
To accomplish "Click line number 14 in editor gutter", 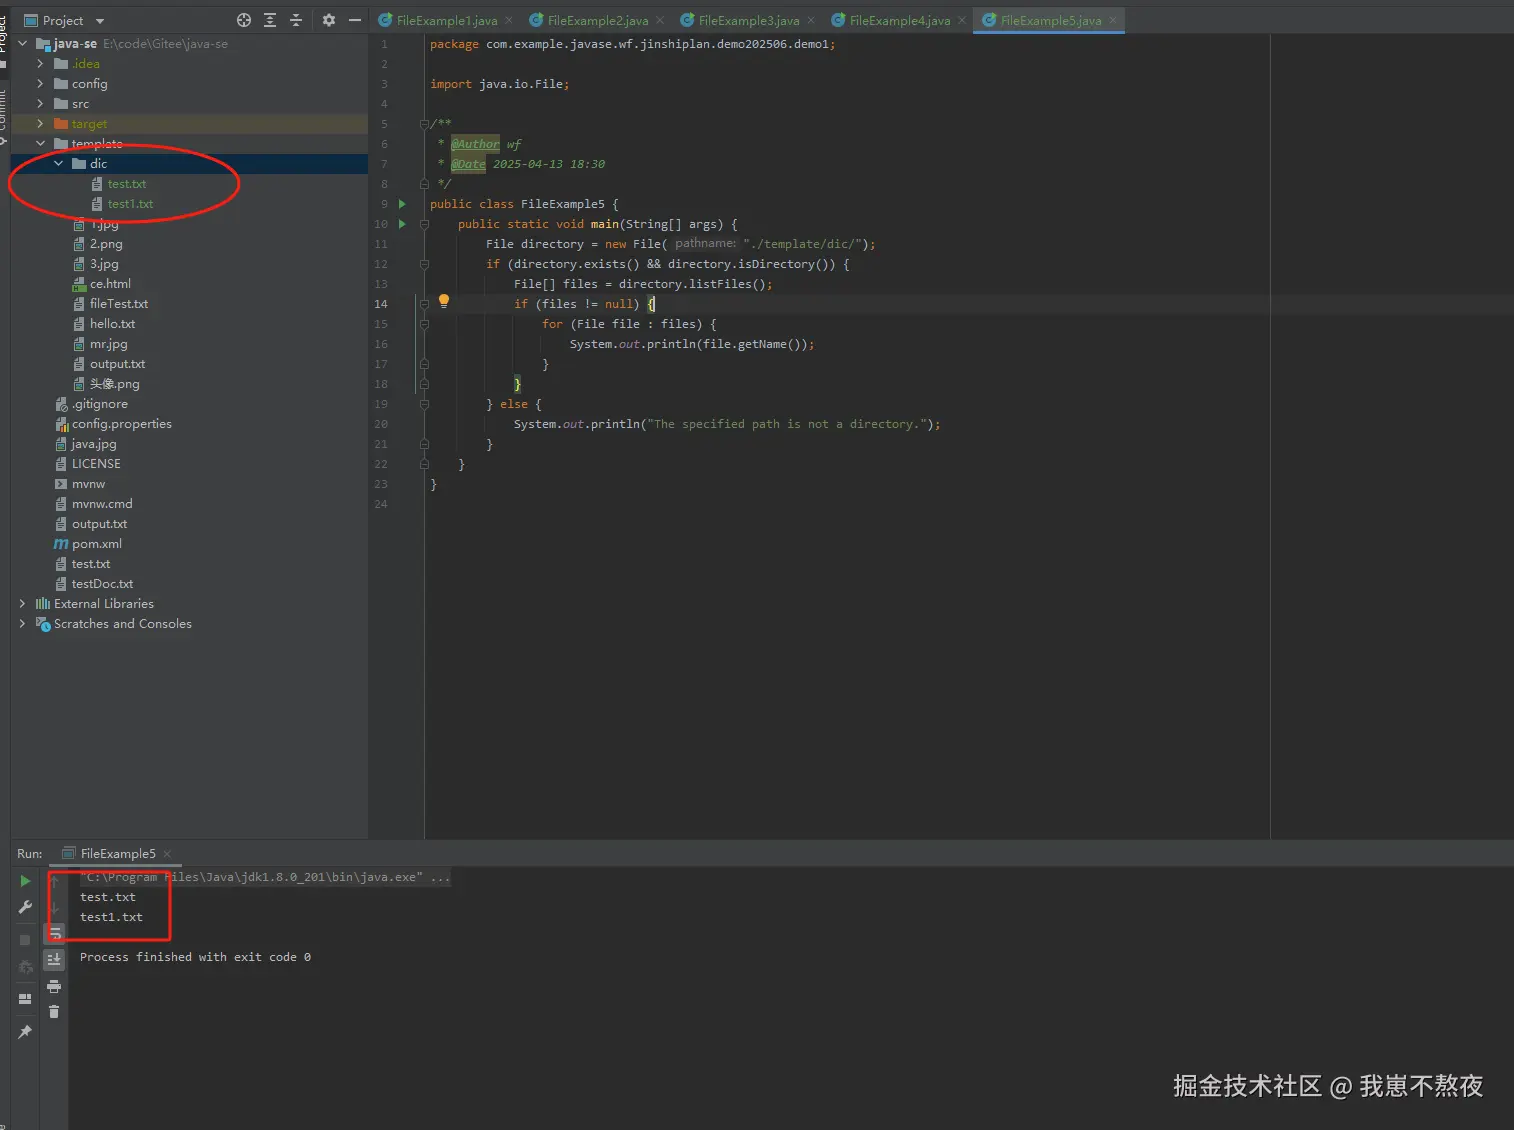I will (381, 304).
